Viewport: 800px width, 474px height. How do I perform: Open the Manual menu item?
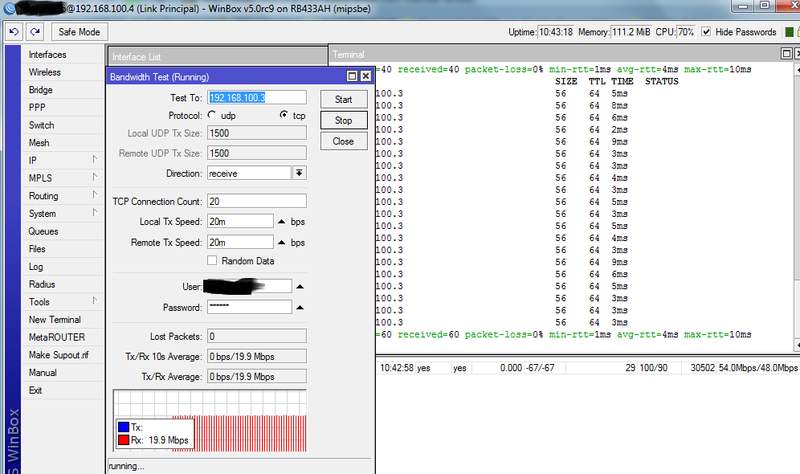(x=42, y=372)
